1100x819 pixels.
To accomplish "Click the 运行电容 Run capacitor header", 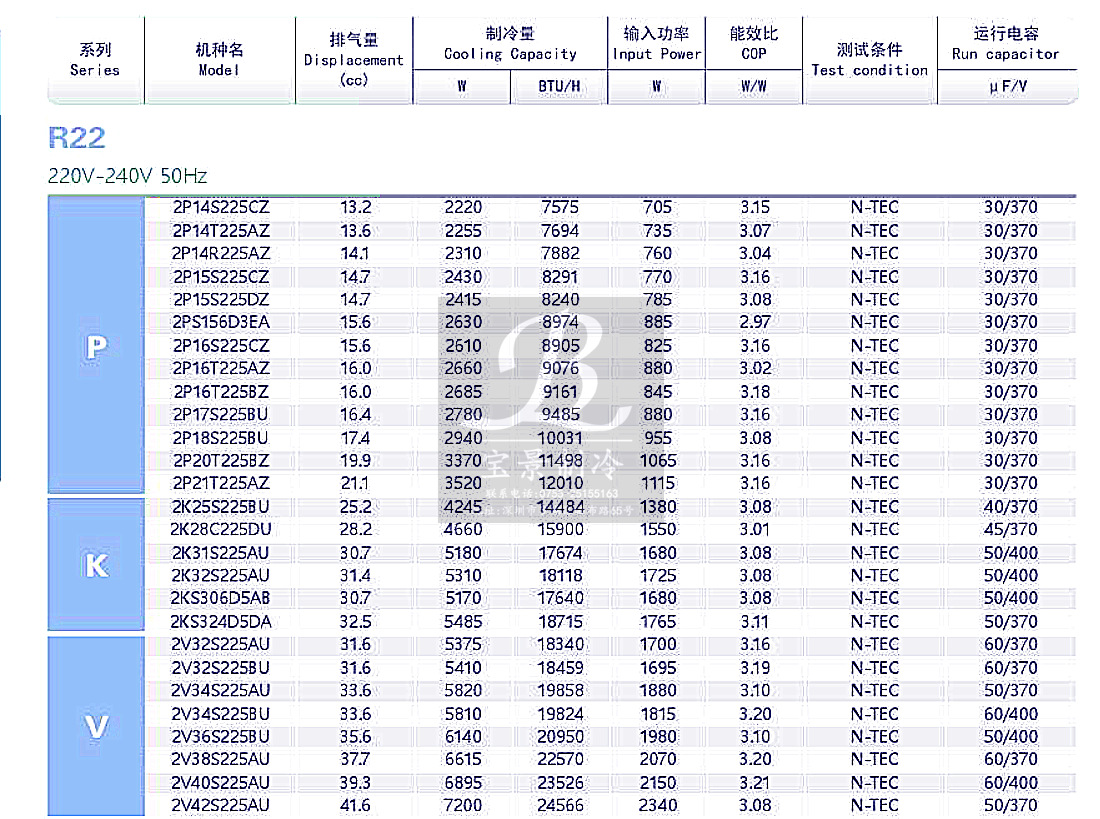I will (x=1007, y=43).
